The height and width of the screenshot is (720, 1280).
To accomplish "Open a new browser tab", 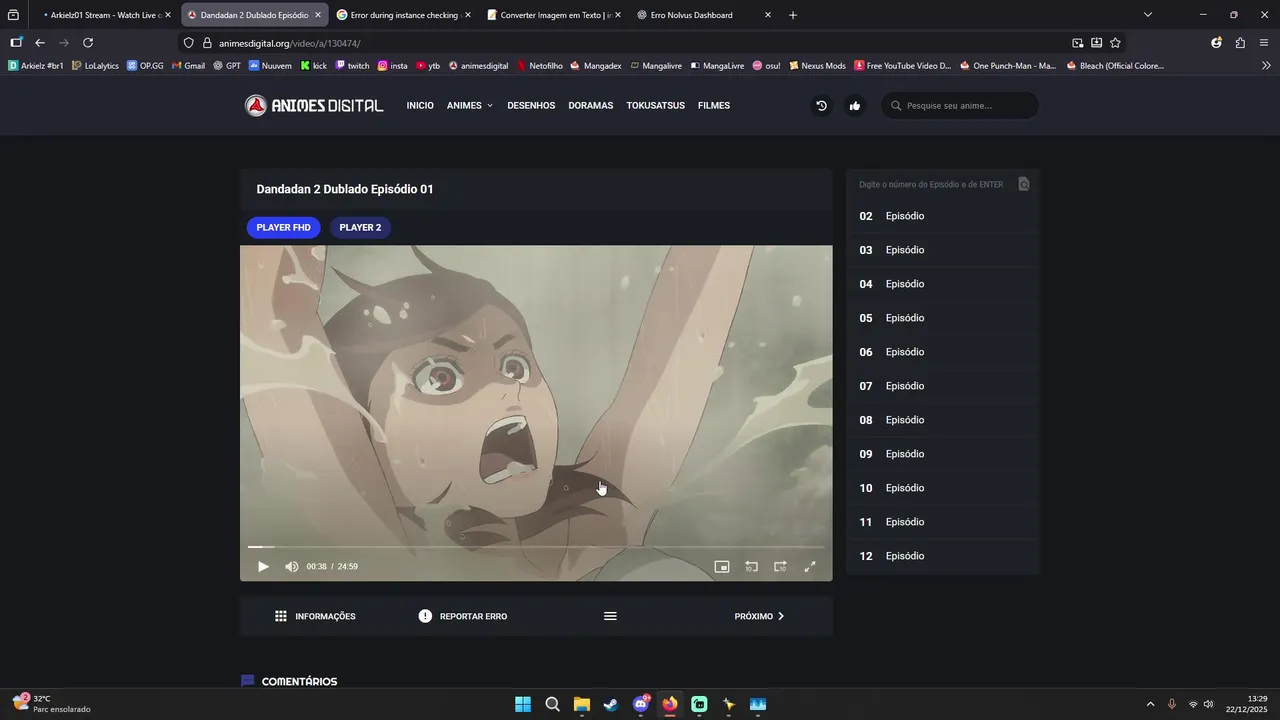I will [793, 15].
